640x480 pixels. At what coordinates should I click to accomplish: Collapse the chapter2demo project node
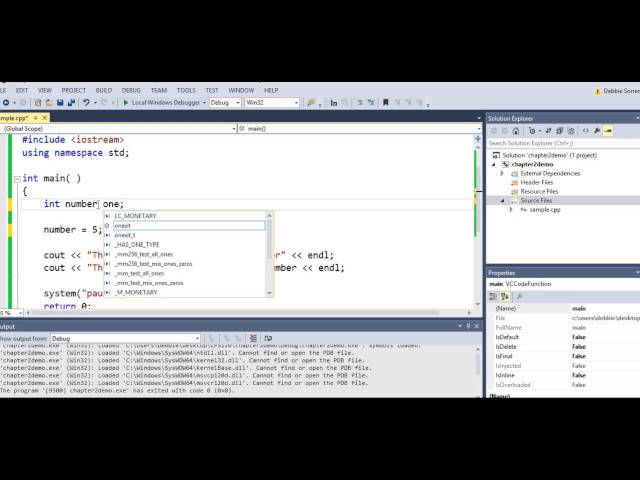coord(494,164)
